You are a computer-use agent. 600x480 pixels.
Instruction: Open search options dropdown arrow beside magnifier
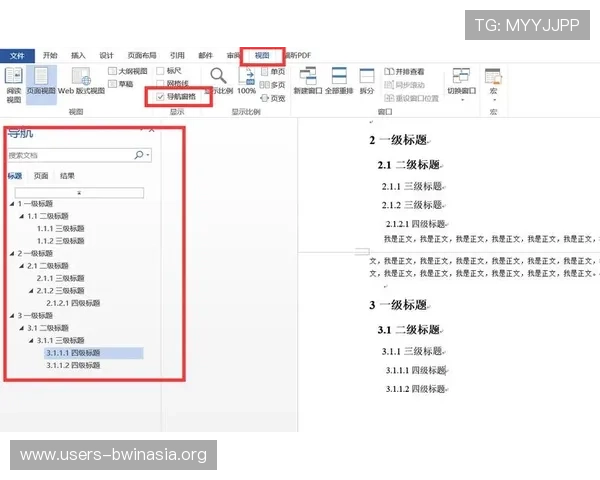pyautogui.click(x=148, y=155)
